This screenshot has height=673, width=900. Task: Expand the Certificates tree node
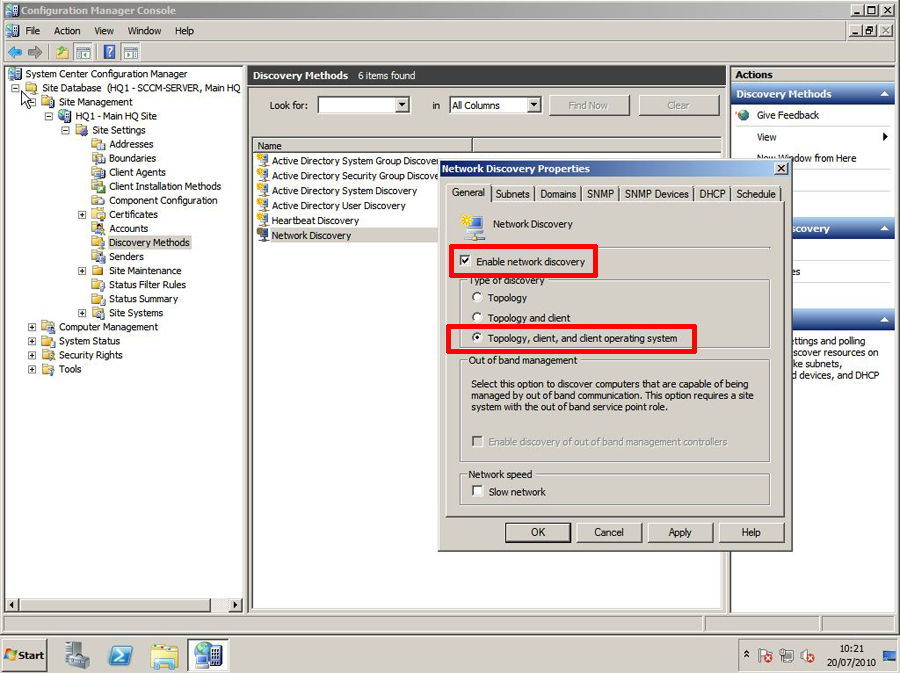pos(82,215)
